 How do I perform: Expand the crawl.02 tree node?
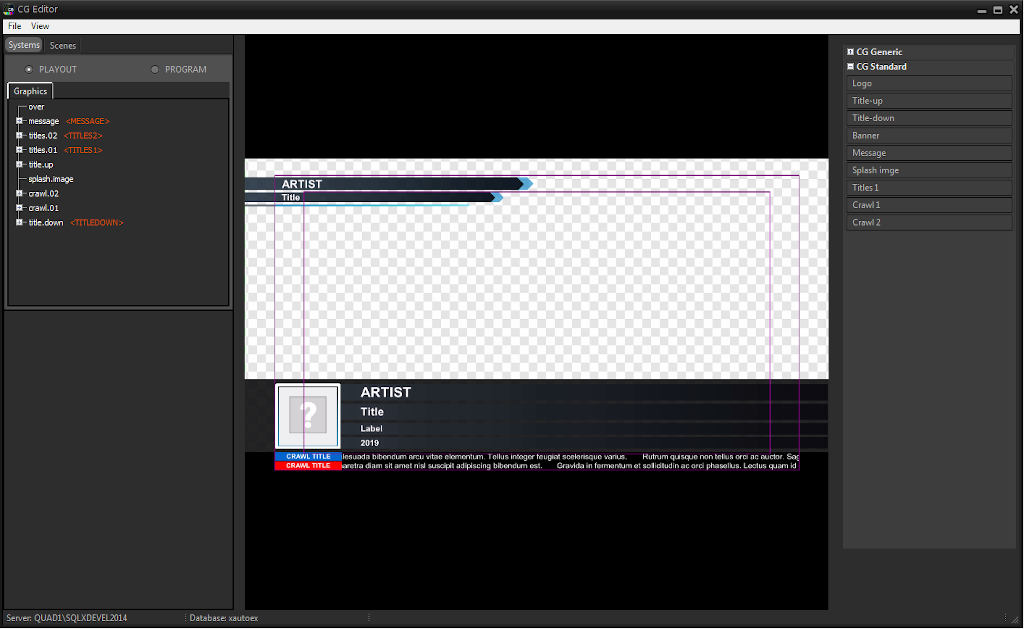19,193
